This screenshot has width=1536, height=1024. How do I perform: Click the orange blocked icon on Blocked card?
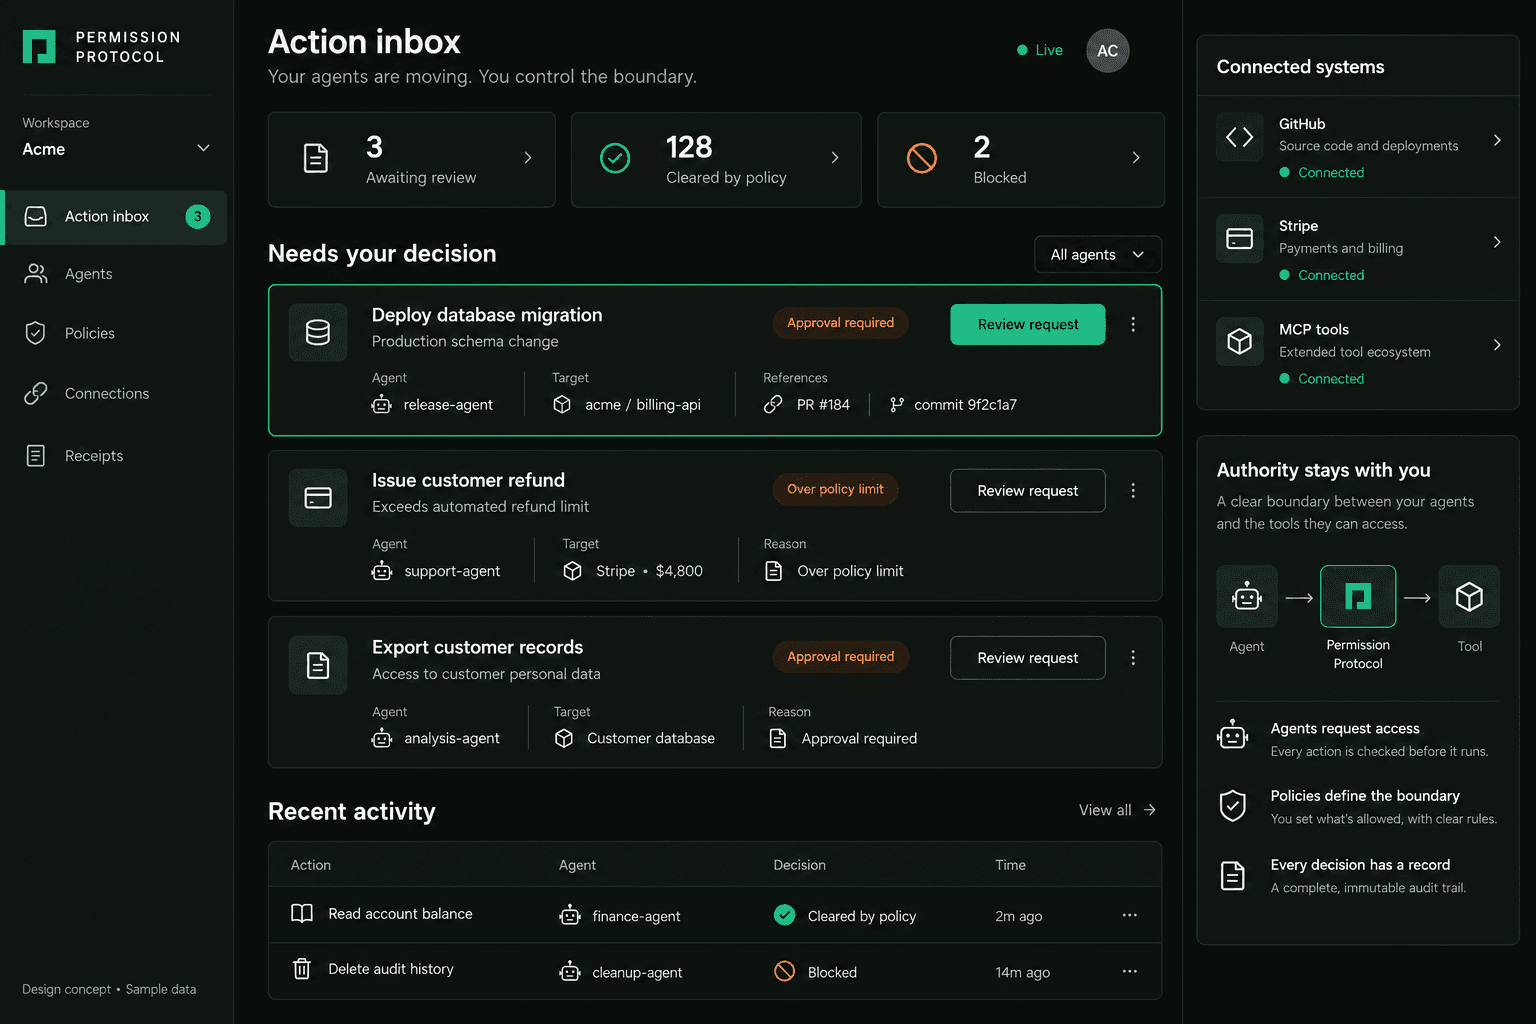coord(922,158)
